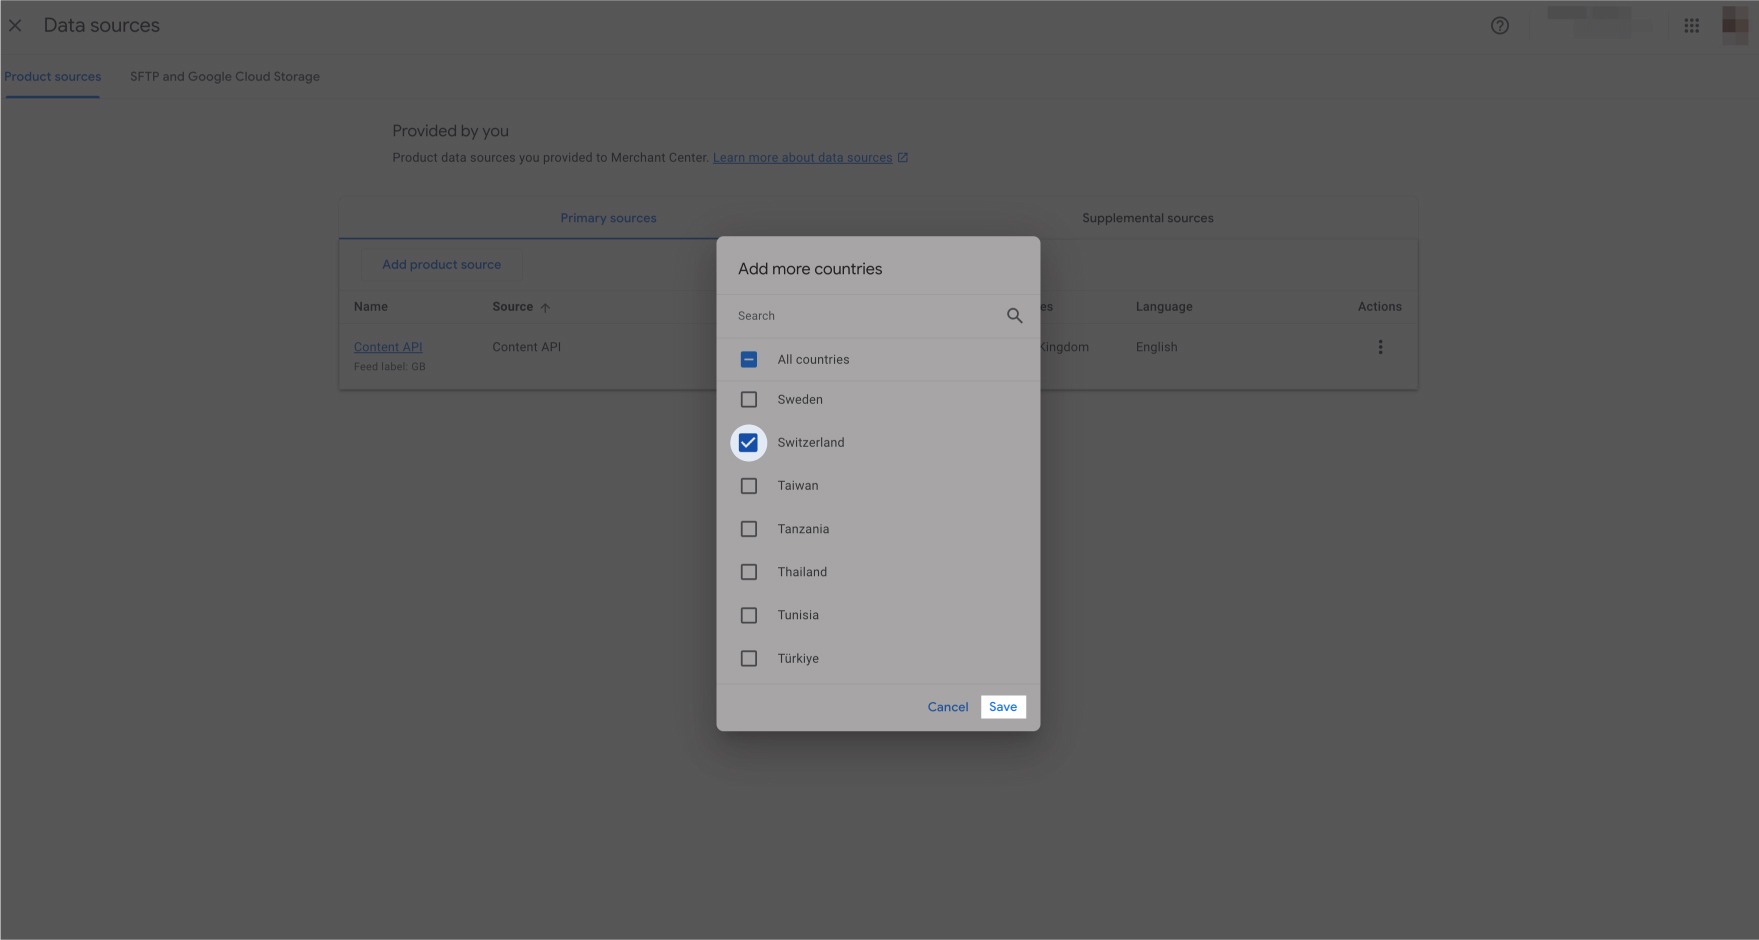Viewport: 1759px width, 940px height.
Task: Open the three-dot actions menu for Content API
Action: coord(1380,347)
